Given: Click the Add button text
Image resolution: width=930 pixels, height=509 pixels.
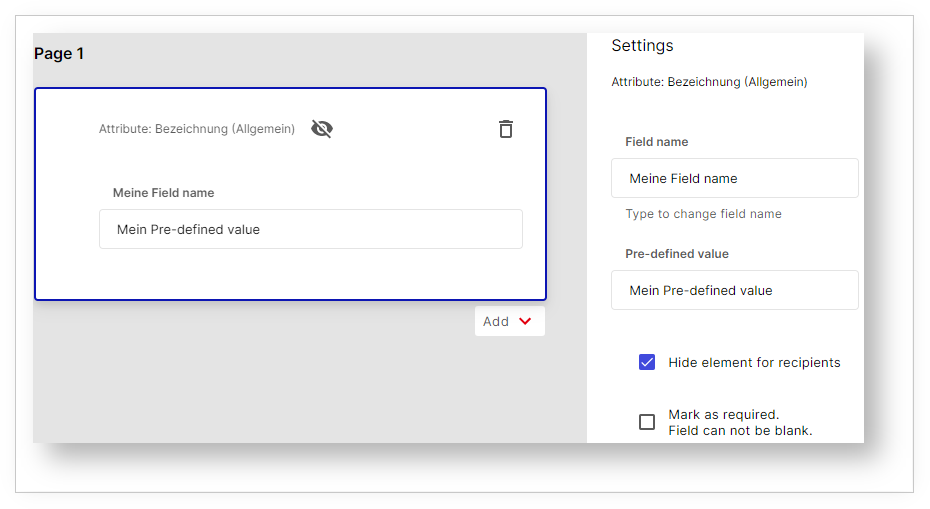Looking at the screenshot, I should (x=496, y=322).
